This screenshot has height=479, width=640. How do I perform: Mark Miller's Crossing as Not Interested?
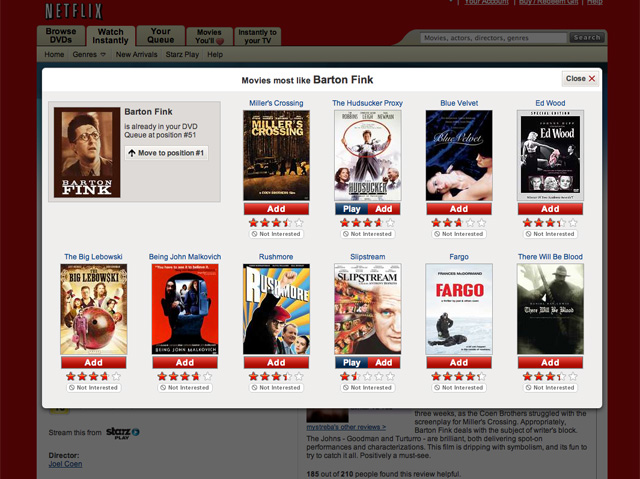click(276, 234)
